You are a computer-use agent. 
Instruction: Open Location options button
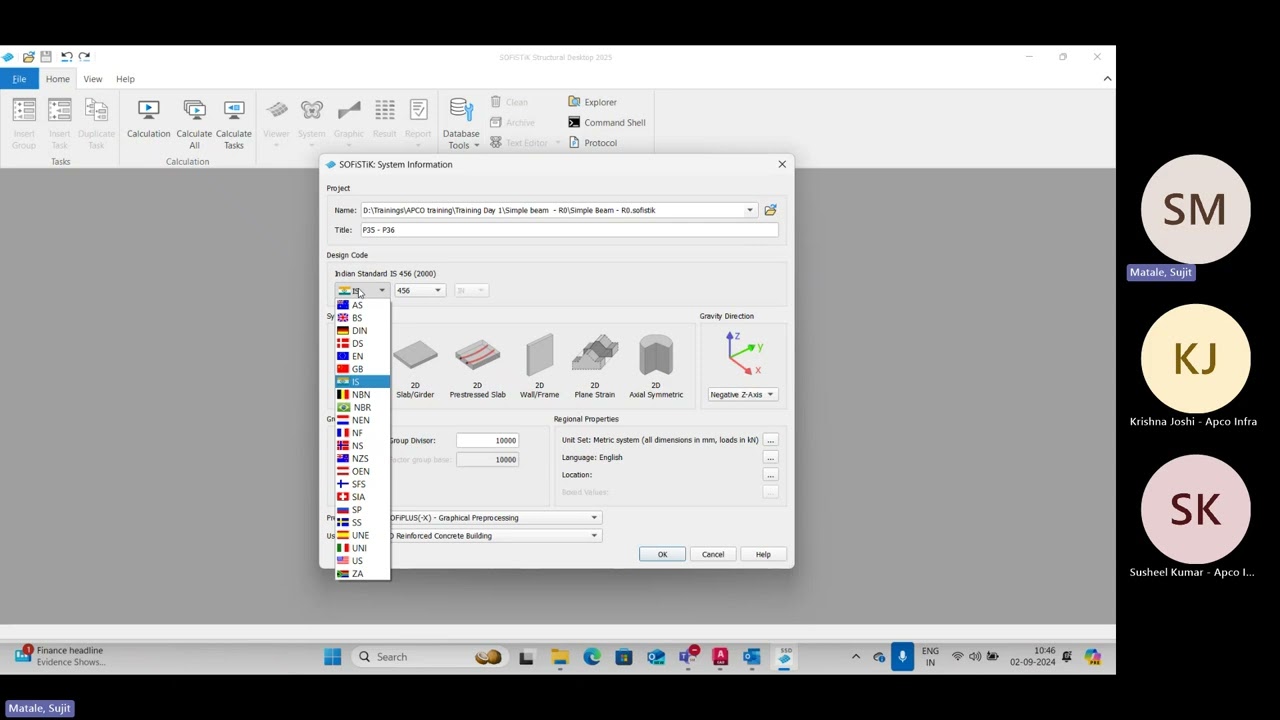click(770, 475)
